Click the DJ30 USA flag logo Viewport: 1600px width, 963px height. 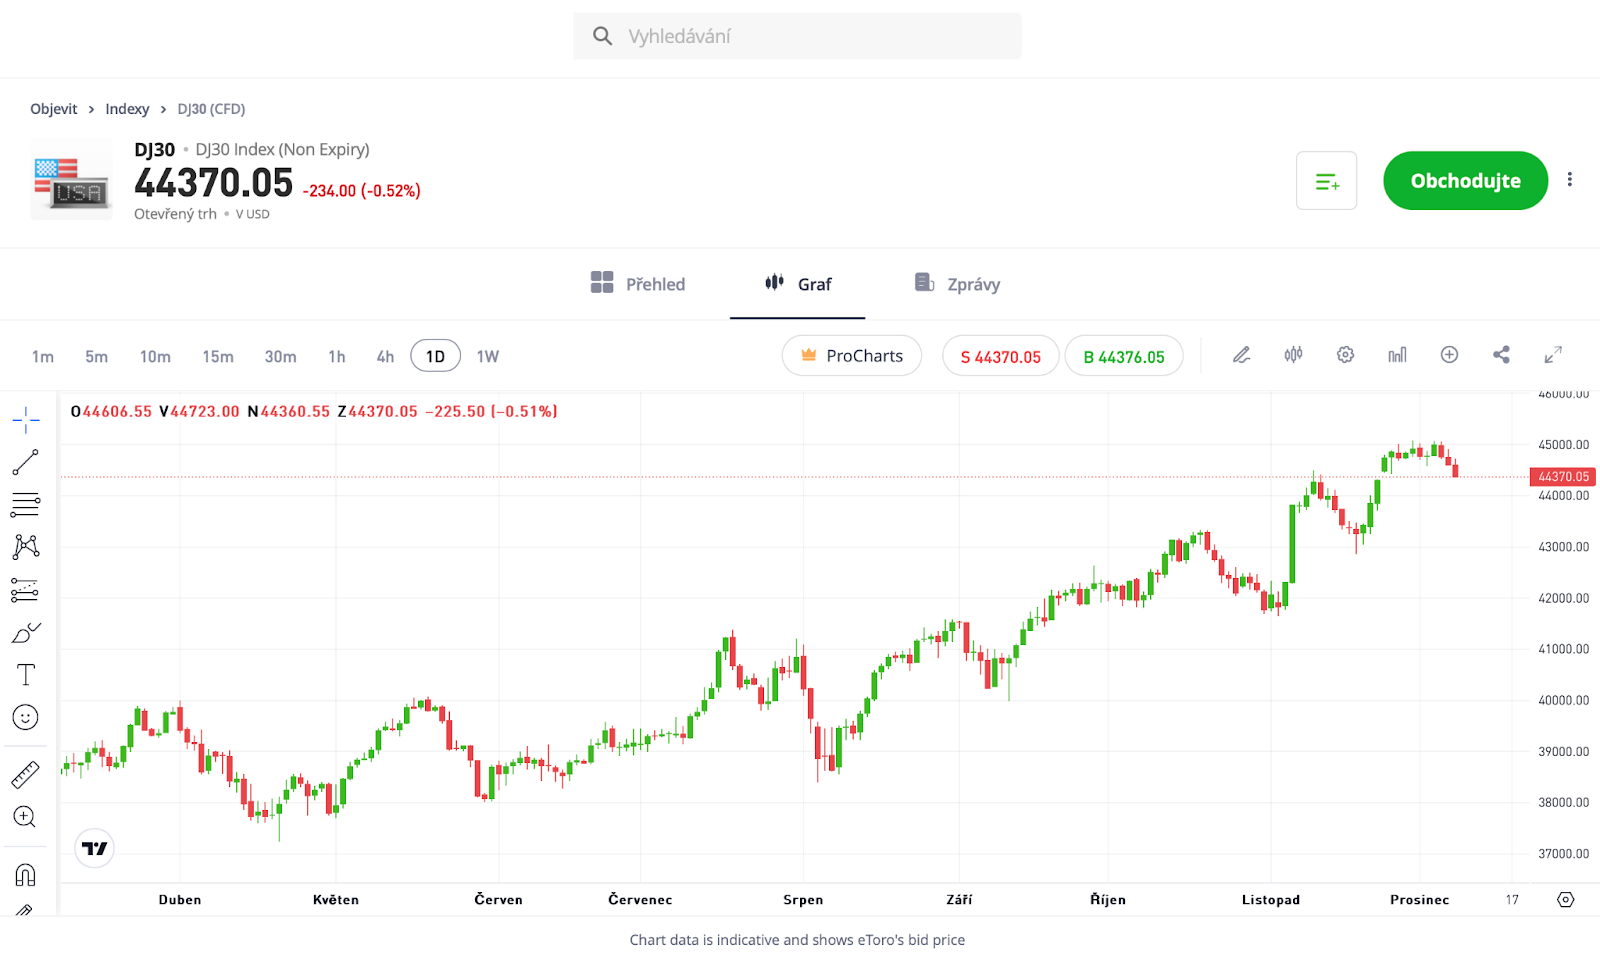pos(71,181)
